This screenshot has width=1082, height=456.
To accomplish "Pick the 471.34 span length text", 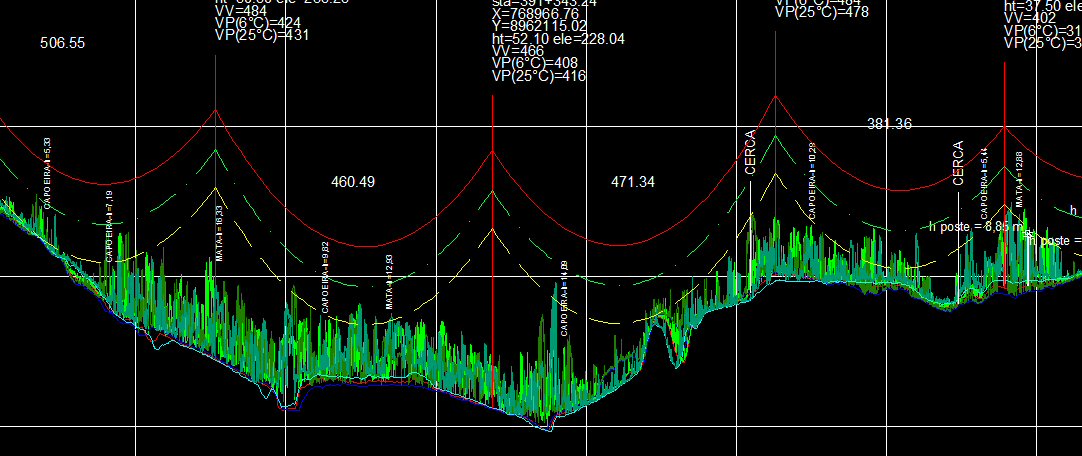I will click(x=633, y=182).
